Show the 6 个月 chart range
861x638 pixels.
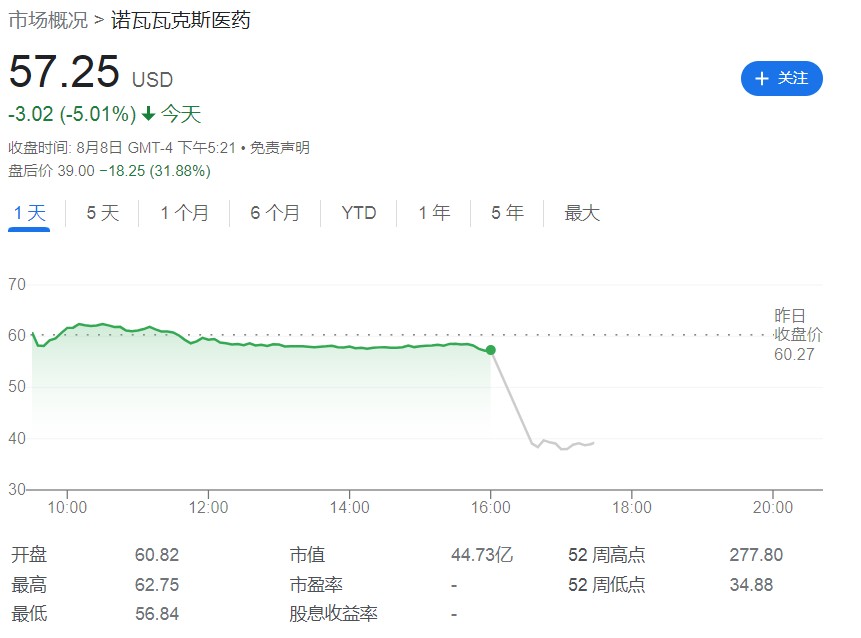[275, 213]
